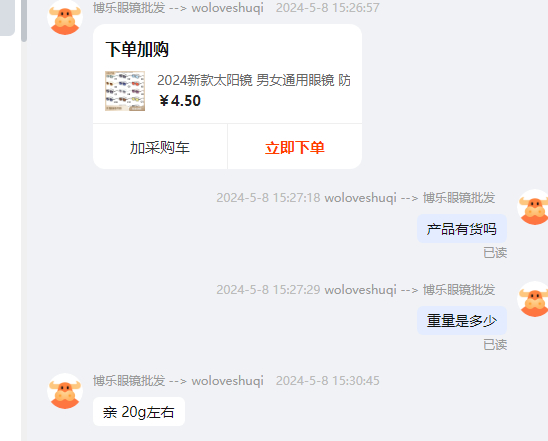Click 已读 status under 重量是多少
This screenshot has height=441, width=548.
point(495,345)
